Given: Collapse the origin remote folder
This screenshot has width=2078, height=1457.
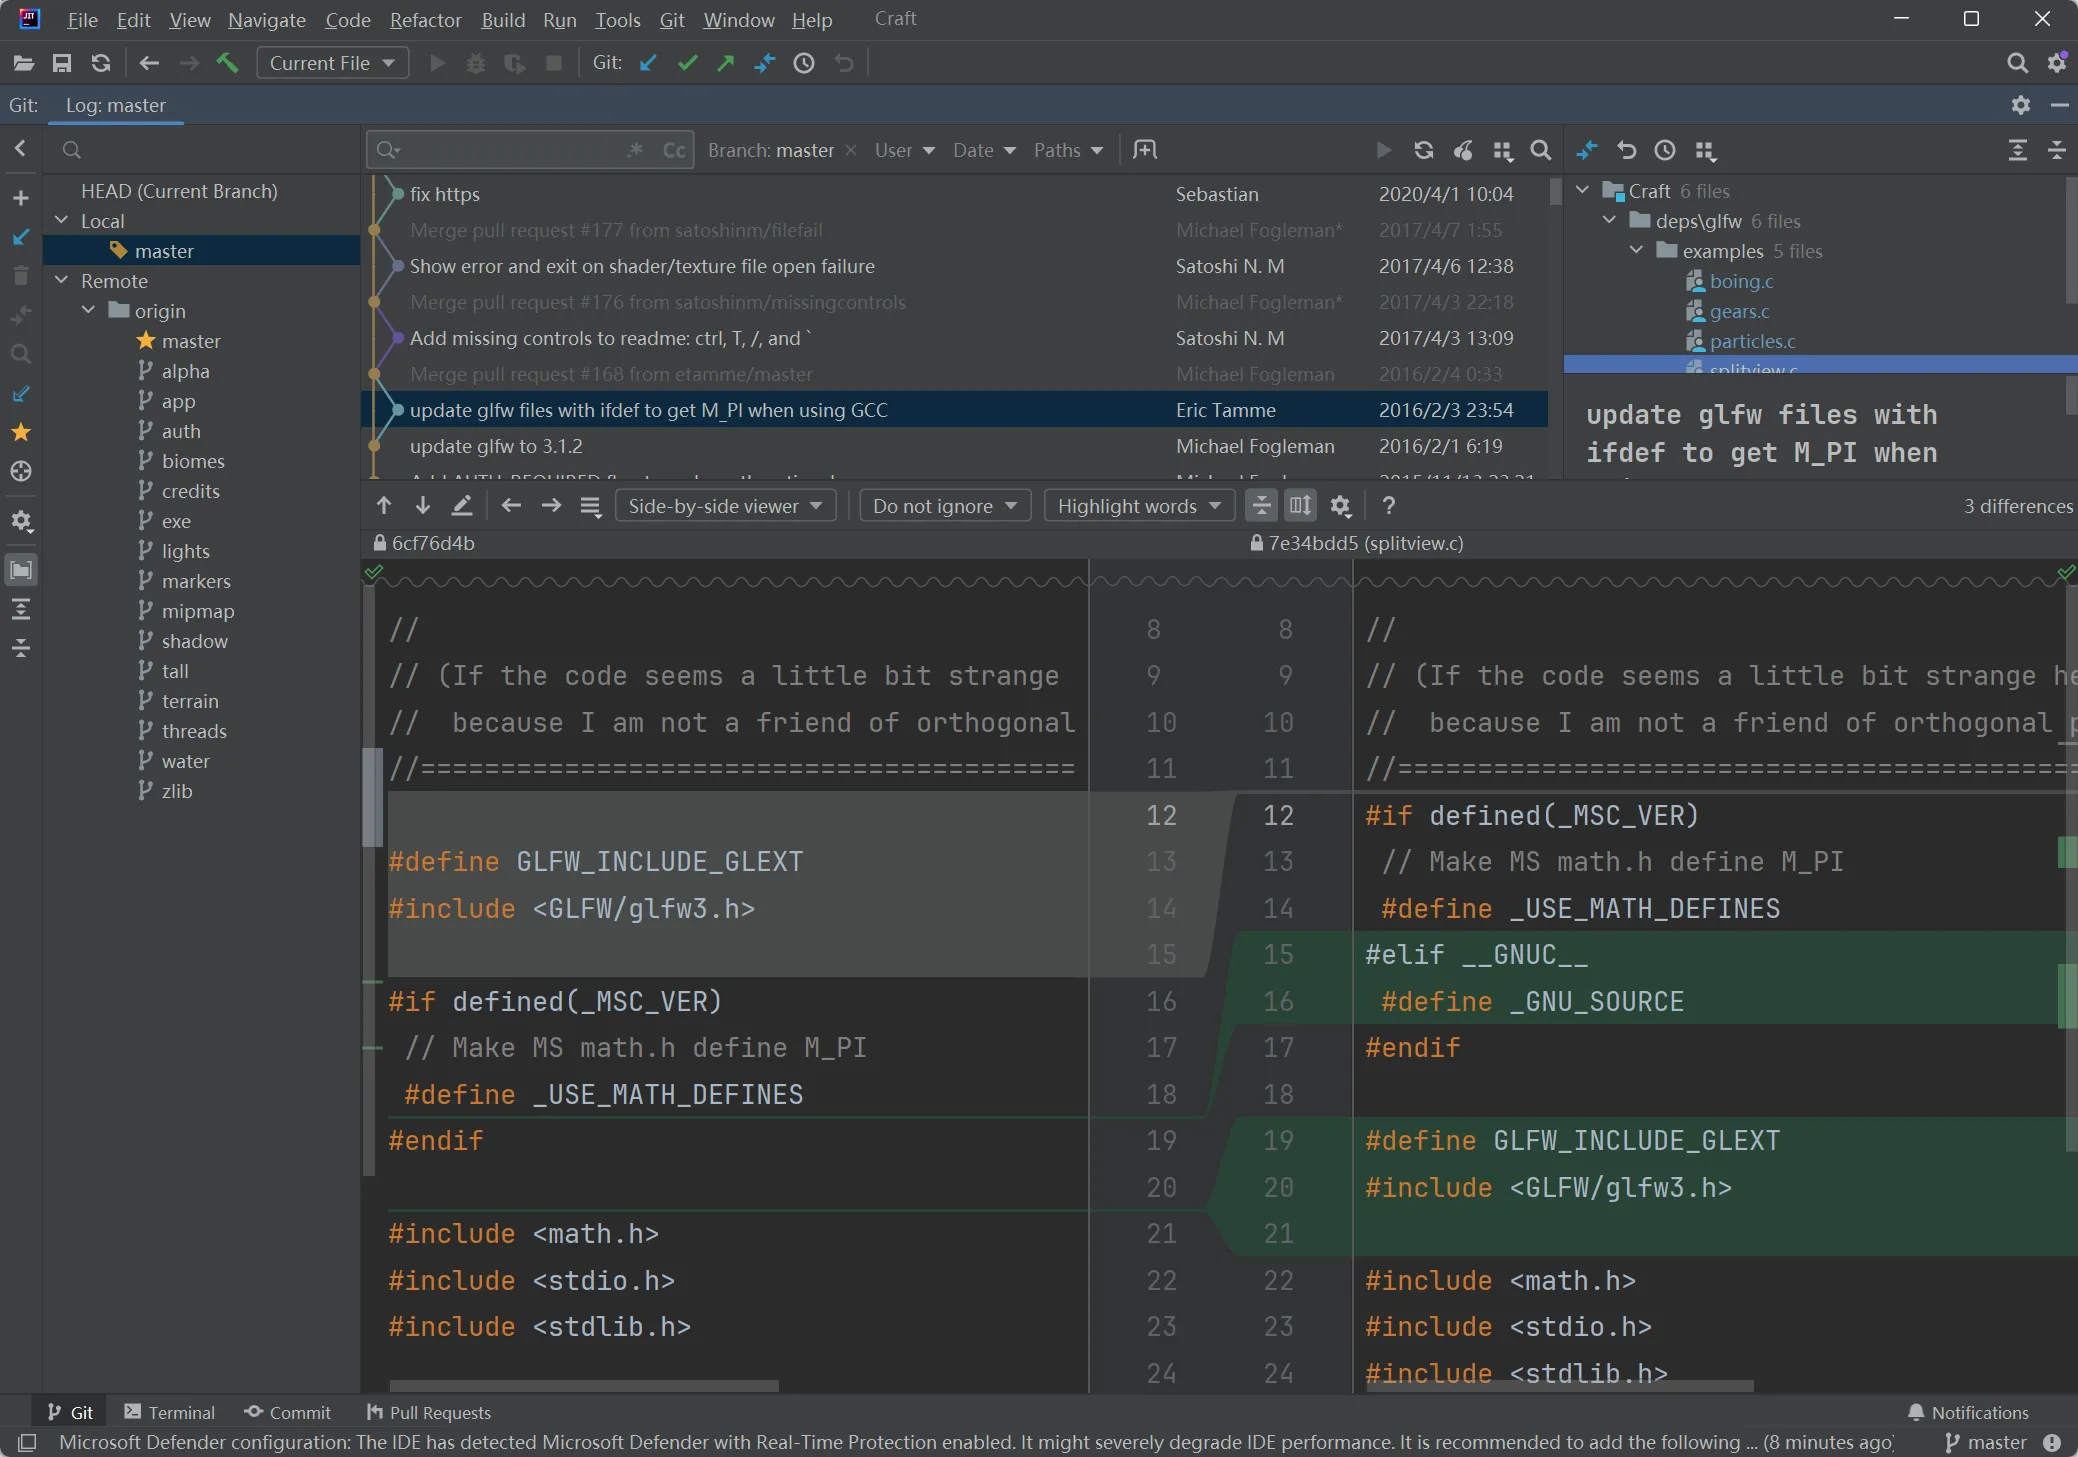Looking at the screenshot, I should [x=89, y=310].
